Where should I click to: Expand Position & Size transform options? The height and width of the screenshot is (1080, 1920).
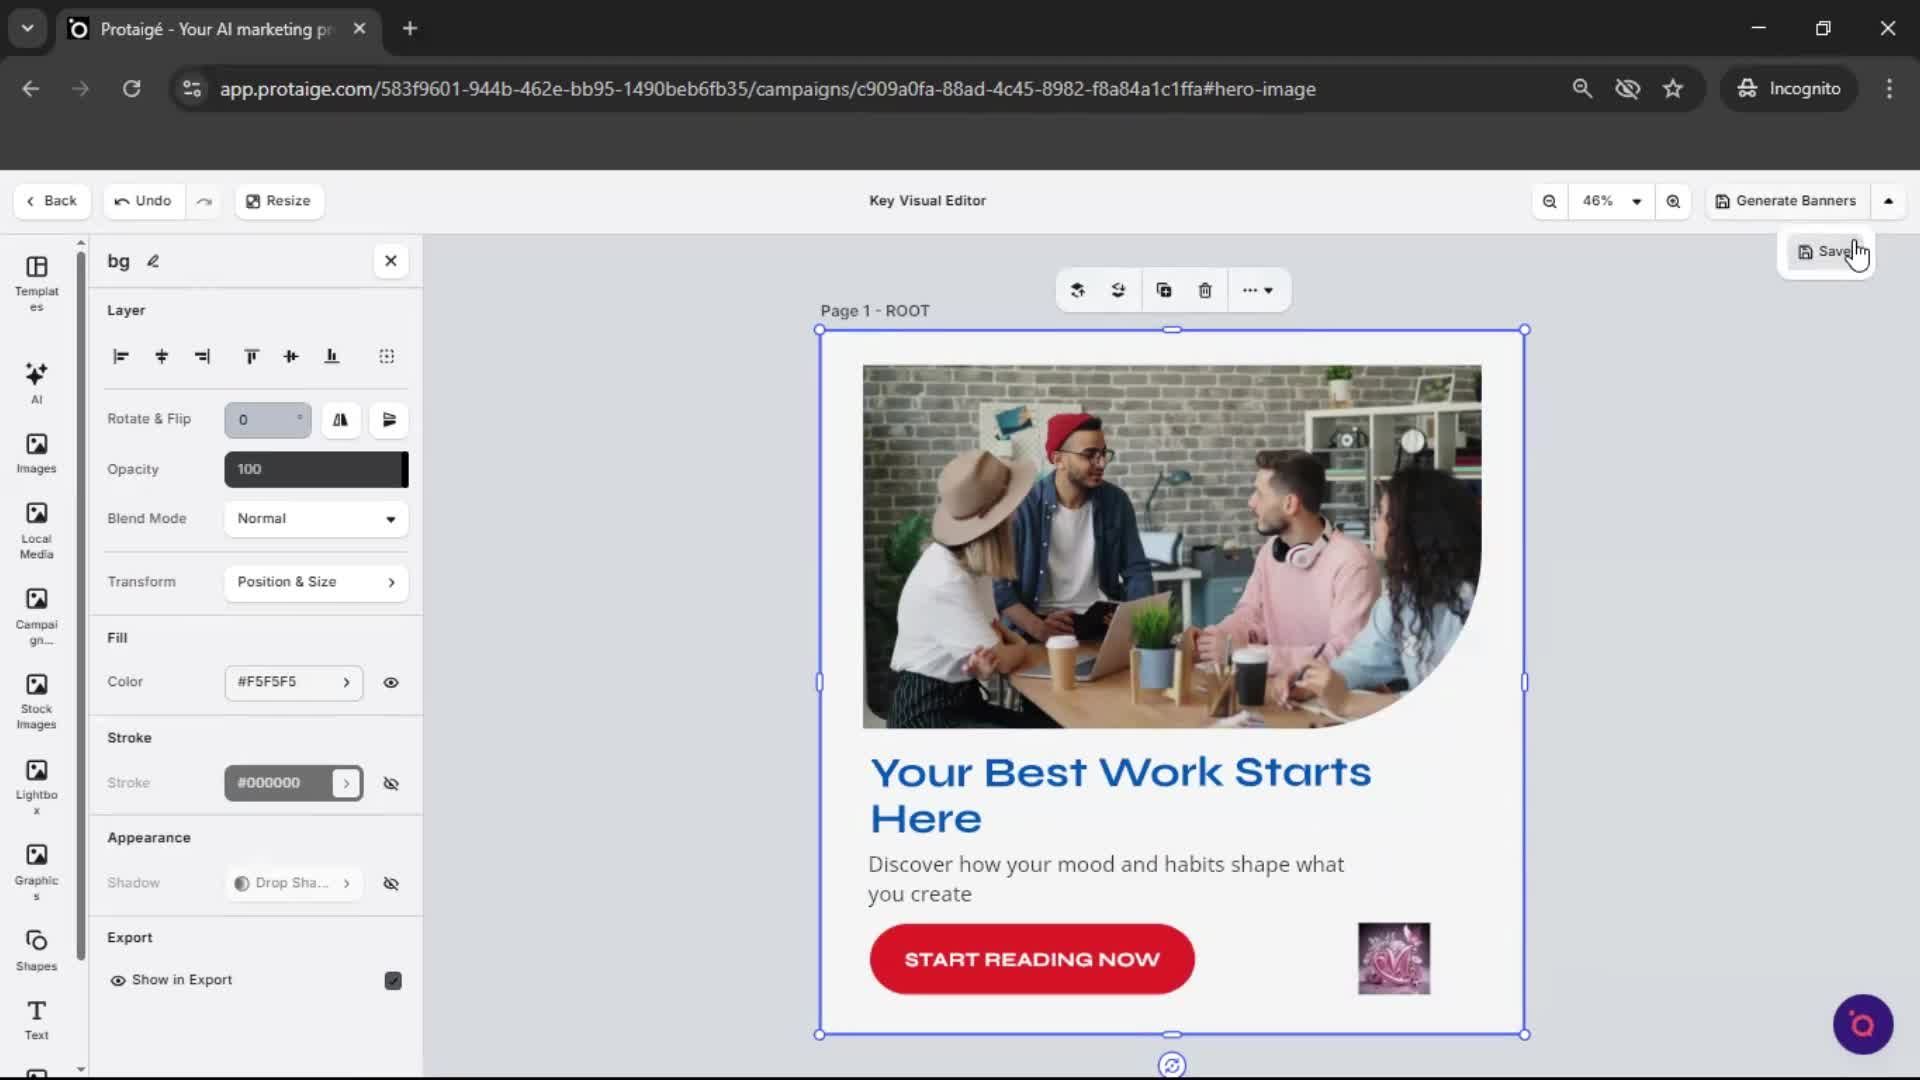(315, 582)
